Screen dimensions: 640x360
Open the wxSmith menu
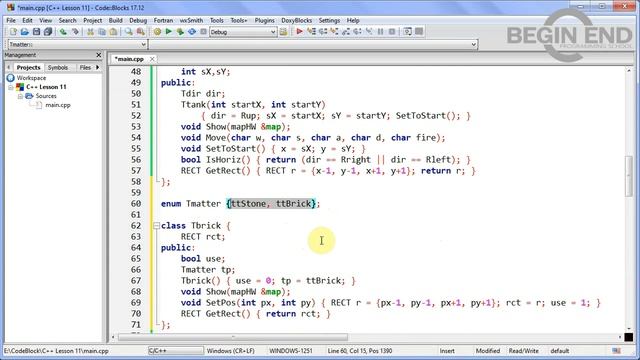click(191, 20)
